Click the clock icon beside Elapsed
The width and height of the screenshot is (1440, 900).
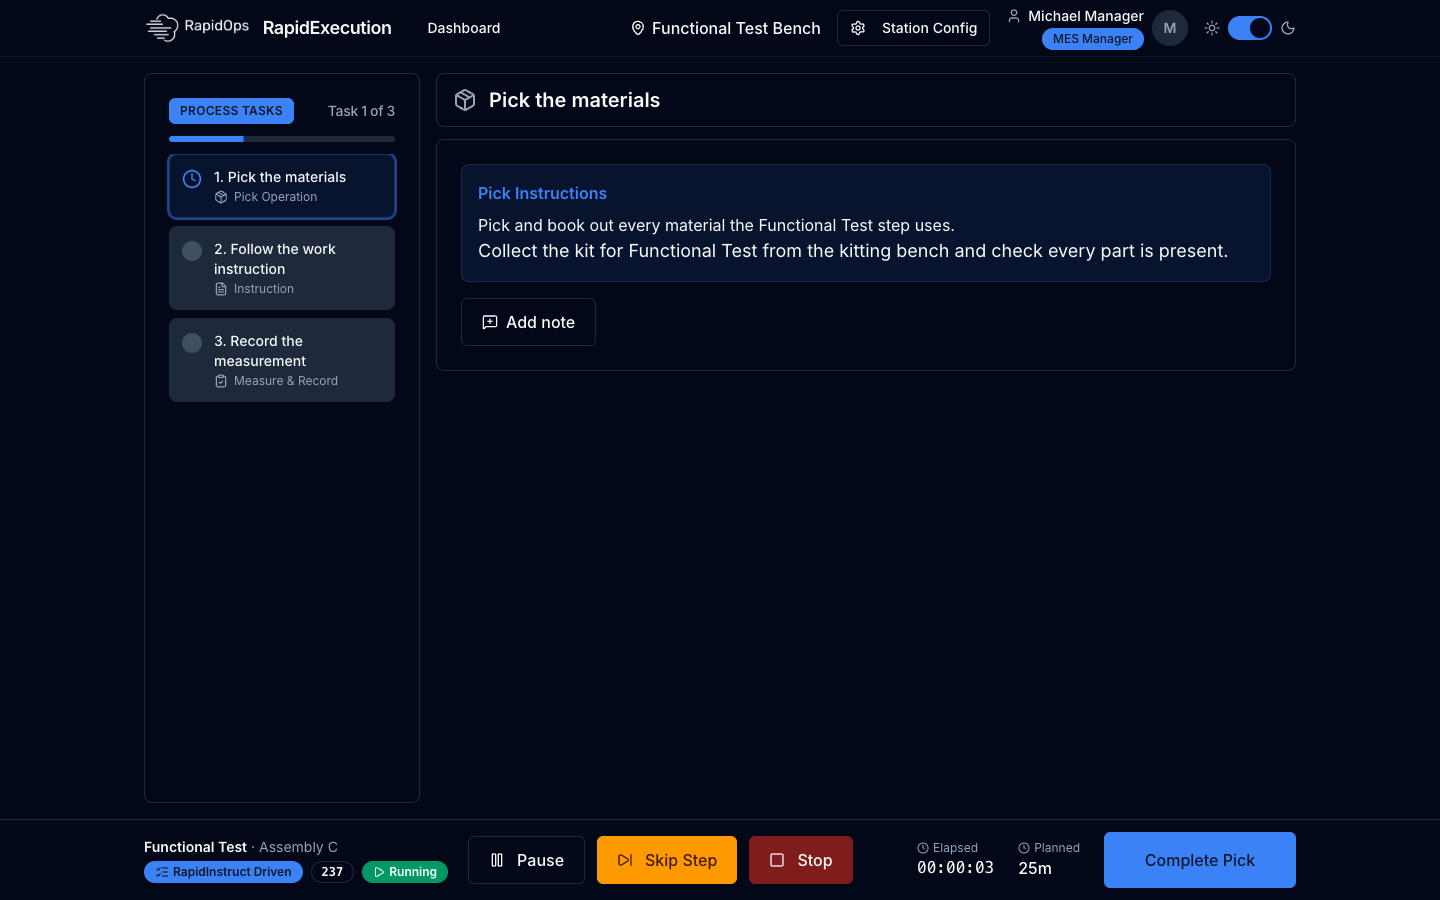(x=923, y=848)
